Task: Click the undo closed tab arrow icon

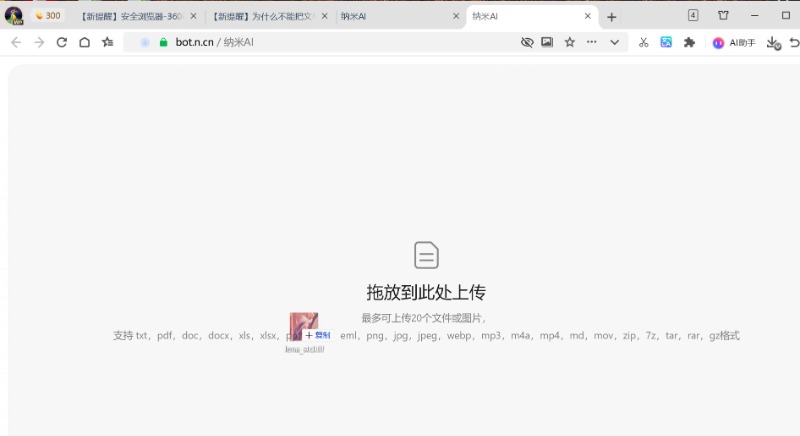Action: [794, 43]
